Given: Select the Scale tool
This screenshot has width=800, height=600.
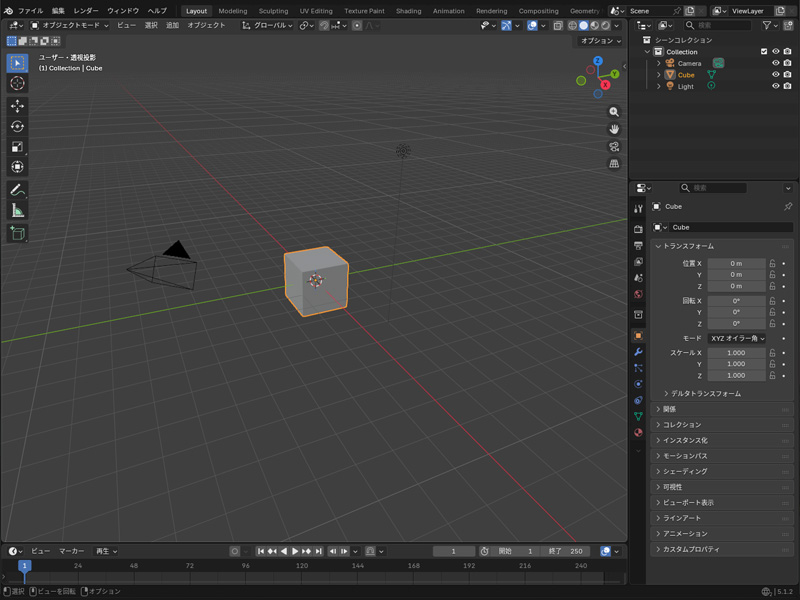Looking at the screenshot, I should pos(17,147).
